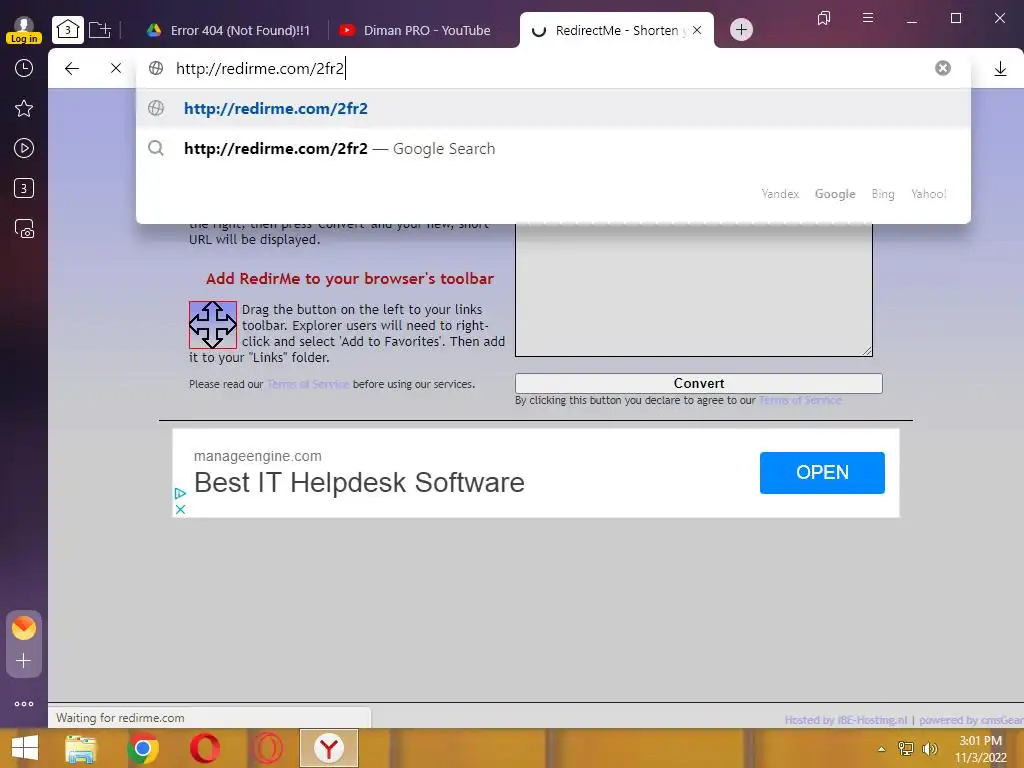Switch to Diman PRO - YouTube tab
1024x768 pixels.
click(415, 30)
